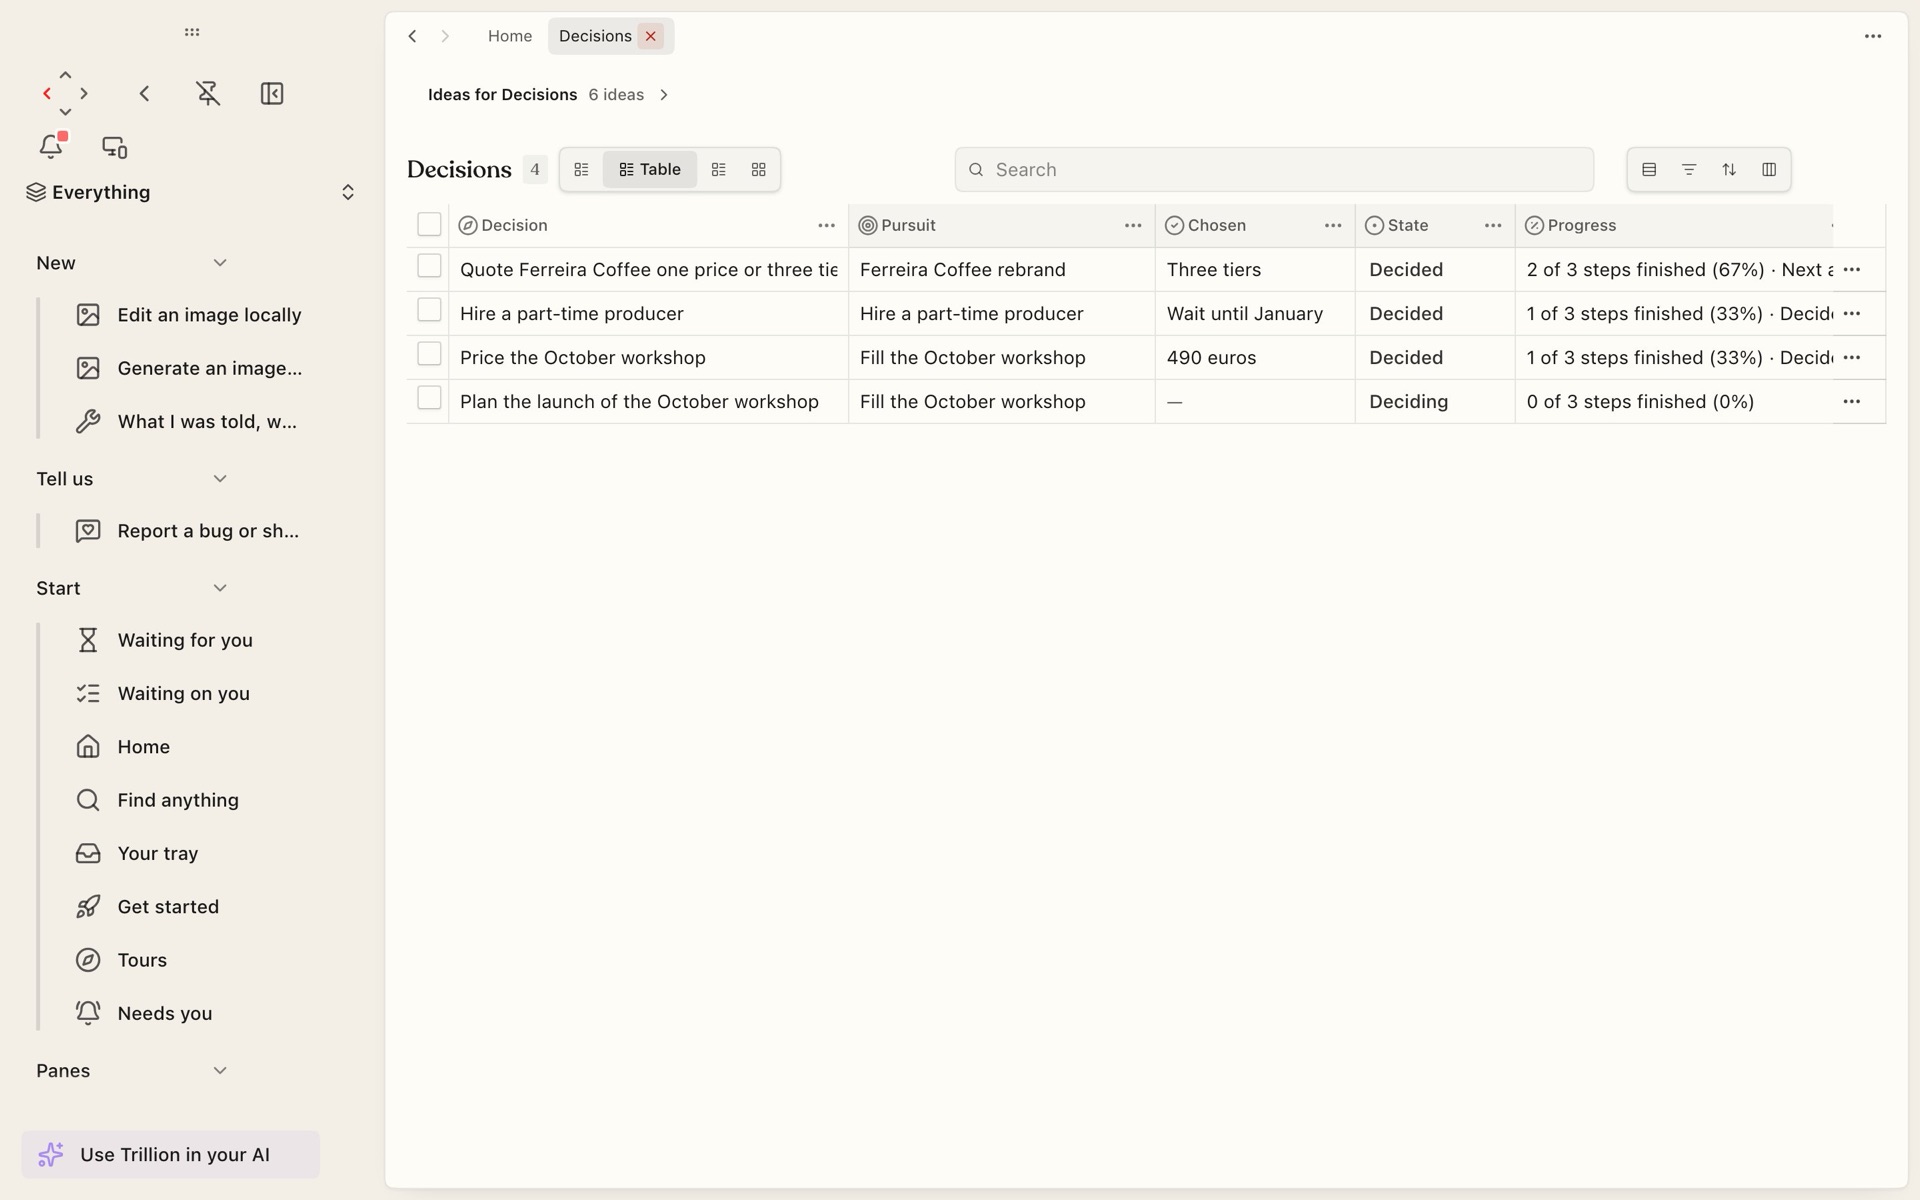
Task: Collapse the New section chevron
Action: click(220, 263)
